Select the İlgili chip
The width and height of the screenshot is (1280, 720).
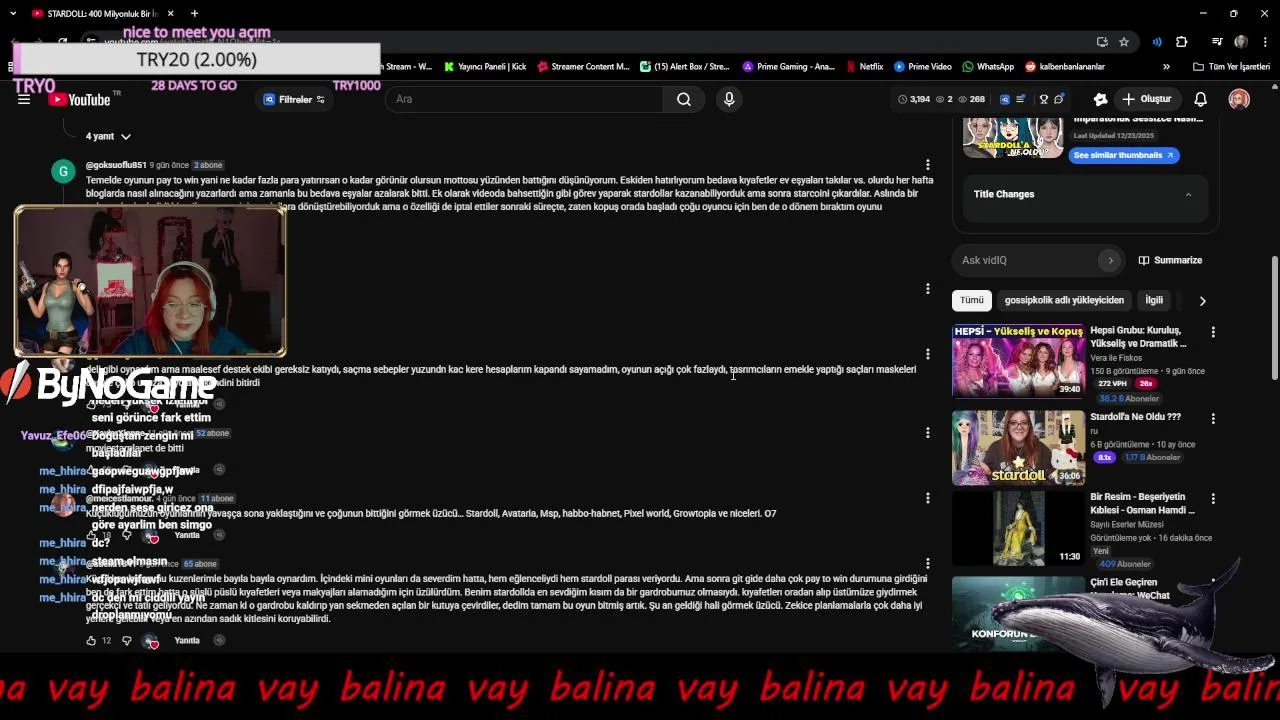(x=1154, y=300)
